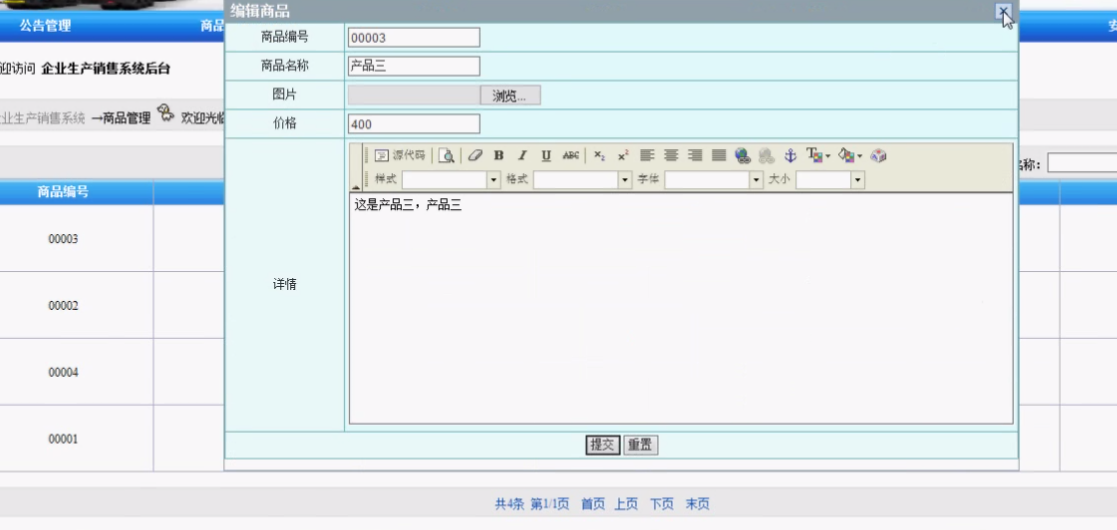Select table cell 00002
1117x530 pixels.
click(63, 306)
